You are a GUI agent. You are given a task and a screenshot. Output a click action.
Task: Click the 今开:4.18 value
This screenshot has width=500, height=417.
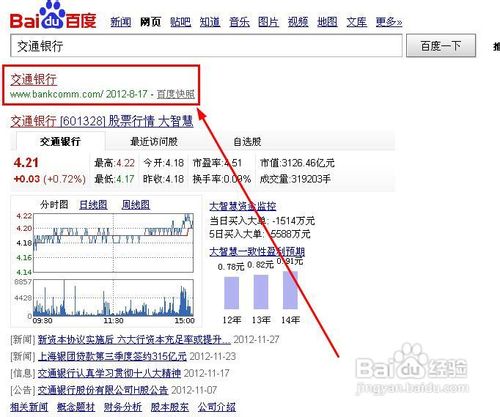164,163
